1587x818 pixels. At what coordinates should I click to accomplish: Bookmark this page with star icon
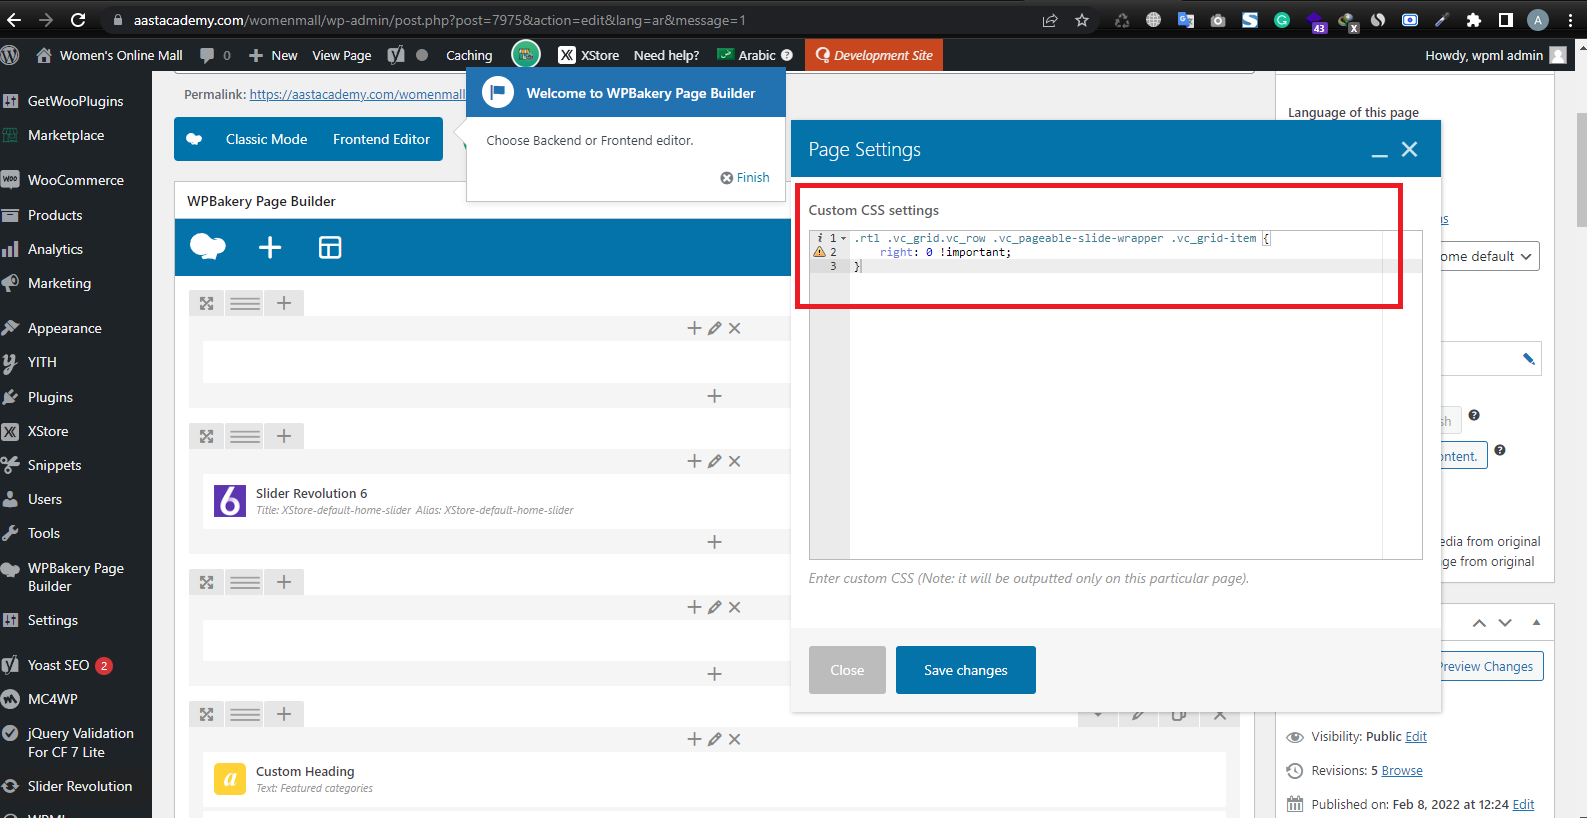[x=1082, y=20]
